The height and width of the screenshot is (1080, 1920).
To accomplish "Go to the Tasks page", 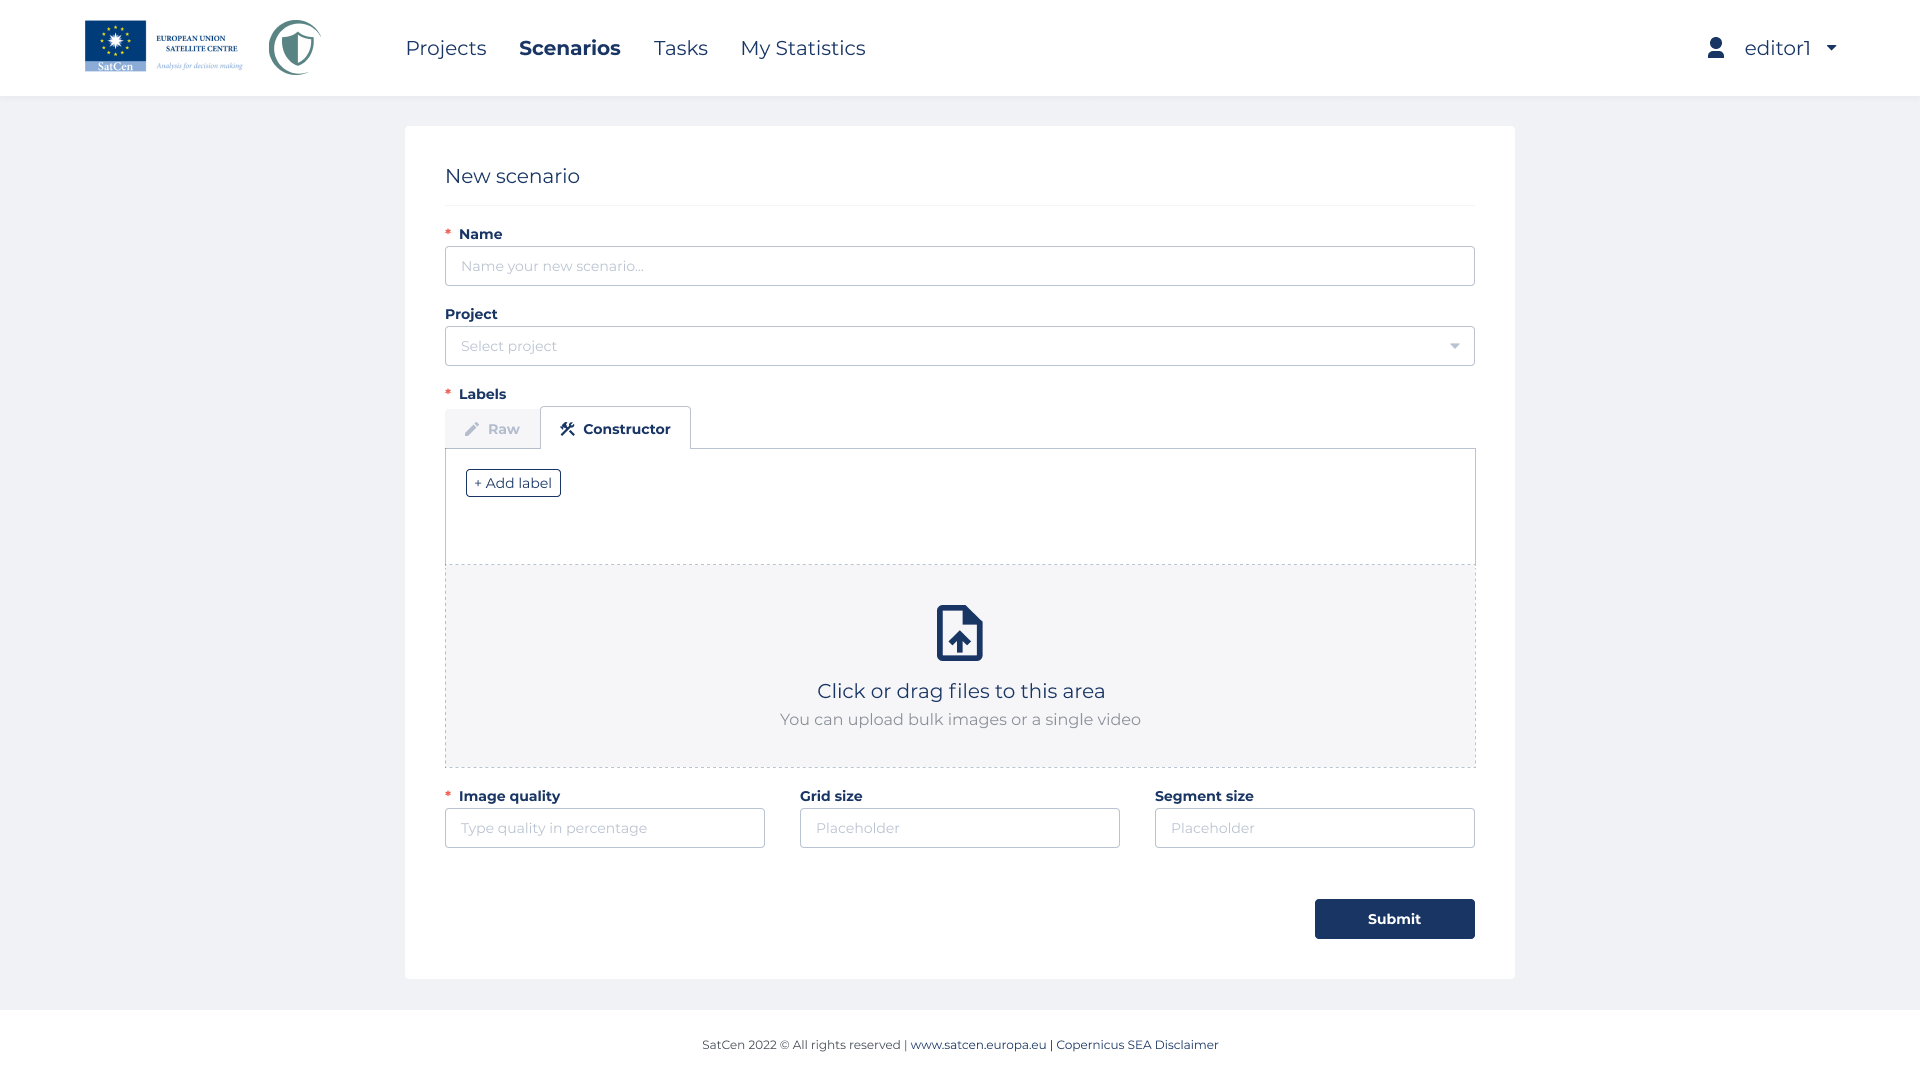I will click(x=680, y=48).
